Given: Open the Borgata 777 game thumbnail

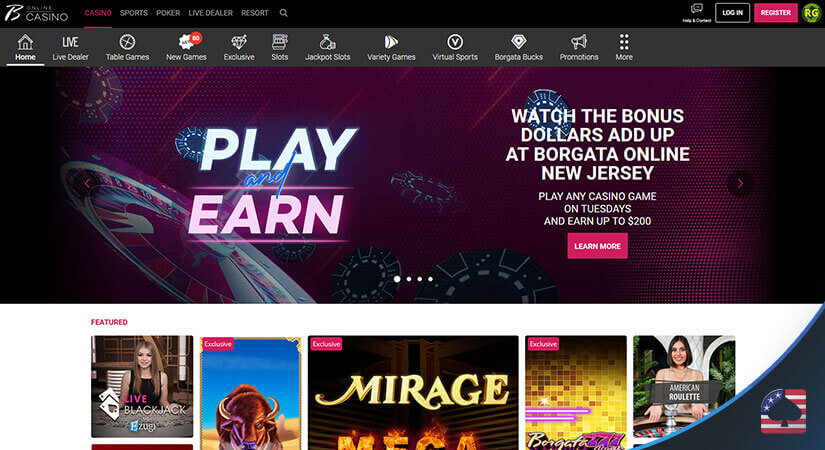Looking at the screenshot, I should pyautogui.click(x=576, y=393).
